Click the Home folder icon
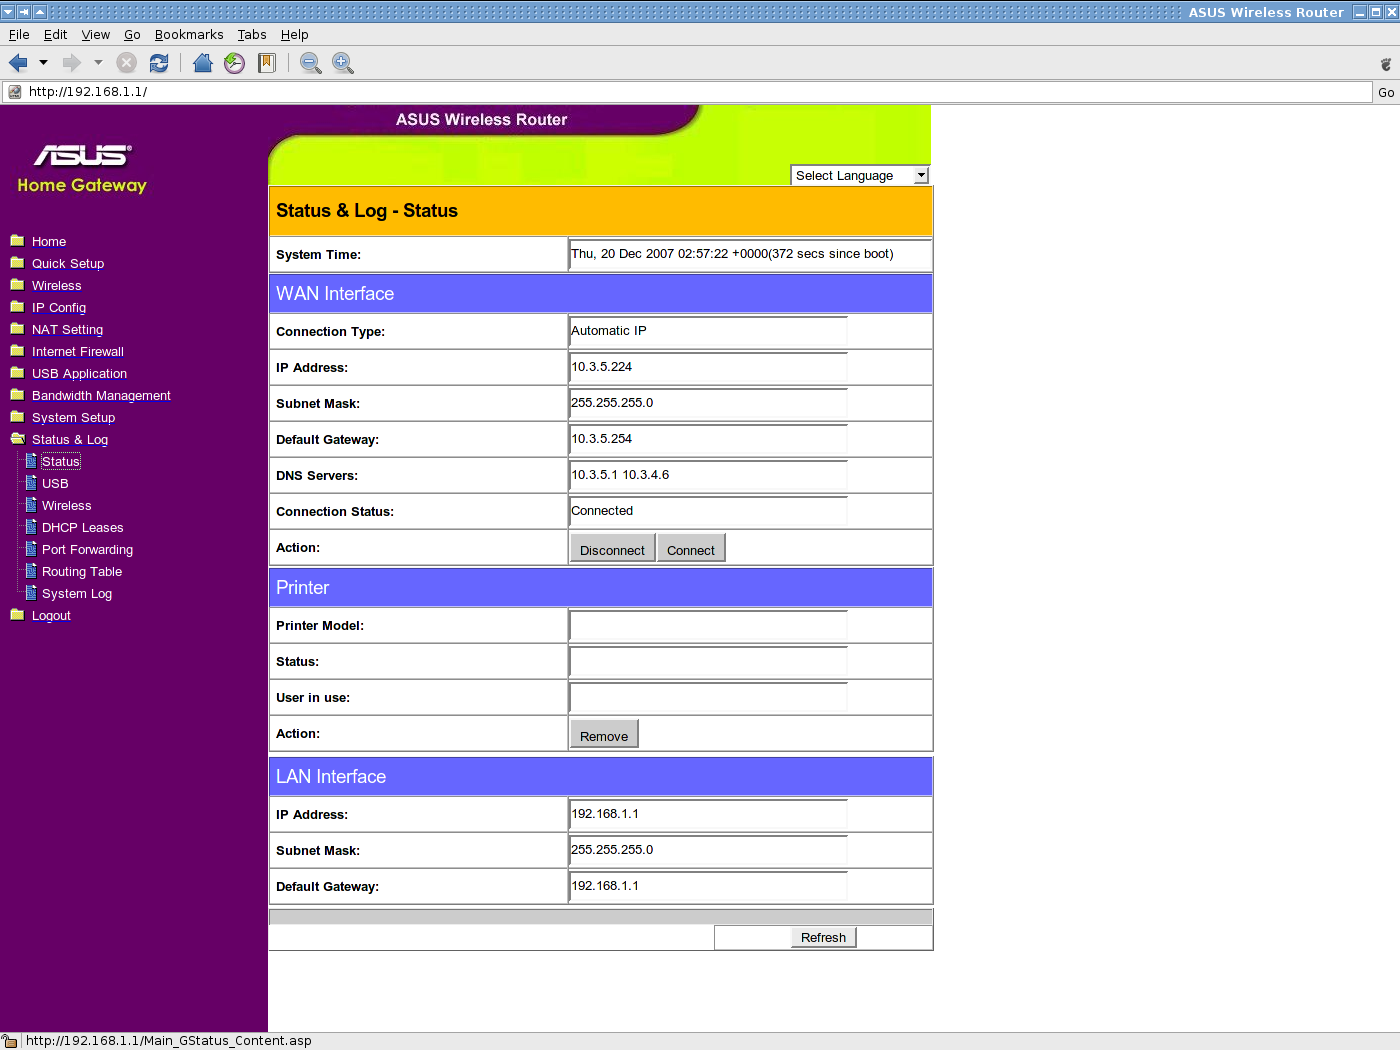The height and width of the screenshot is (1050, 1400). (17, 240)
